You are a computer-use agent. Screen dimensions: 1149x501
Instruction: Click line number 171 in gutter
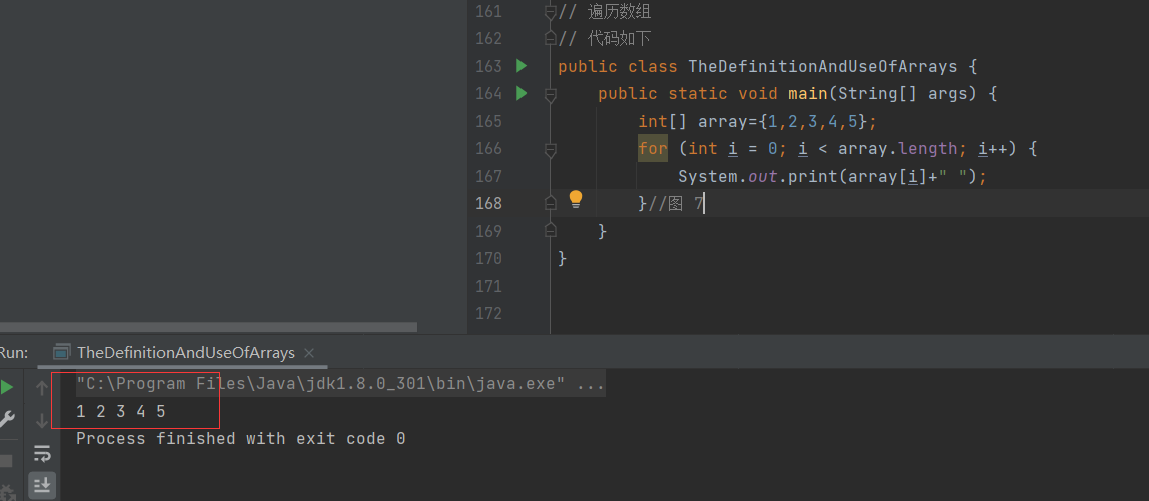tap(488, 286)
